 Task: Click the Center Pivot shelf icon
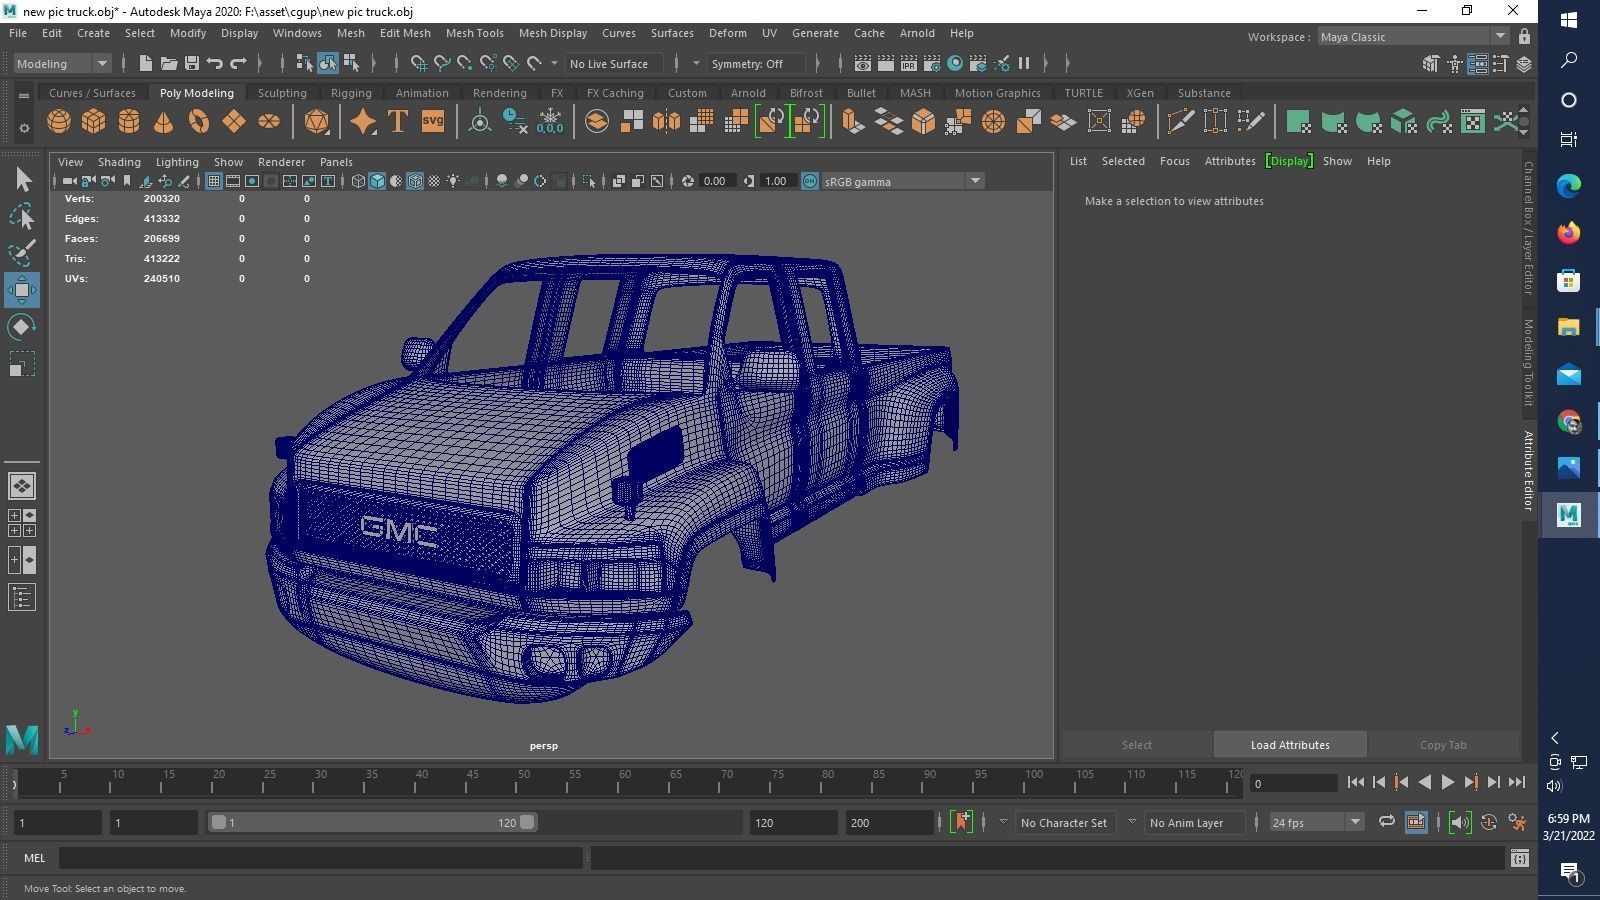[480, 122]
